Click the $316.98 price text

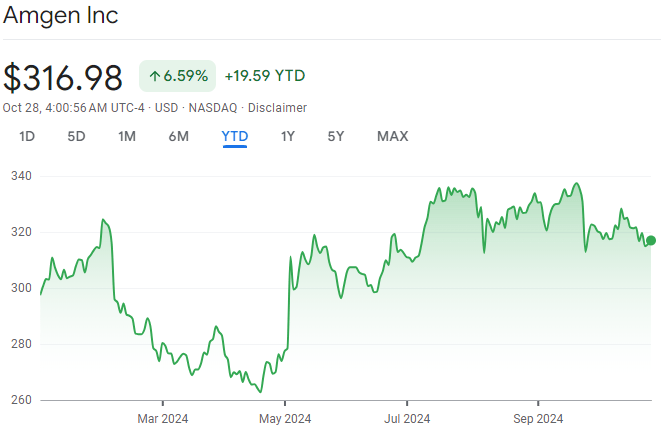(63, 78)
